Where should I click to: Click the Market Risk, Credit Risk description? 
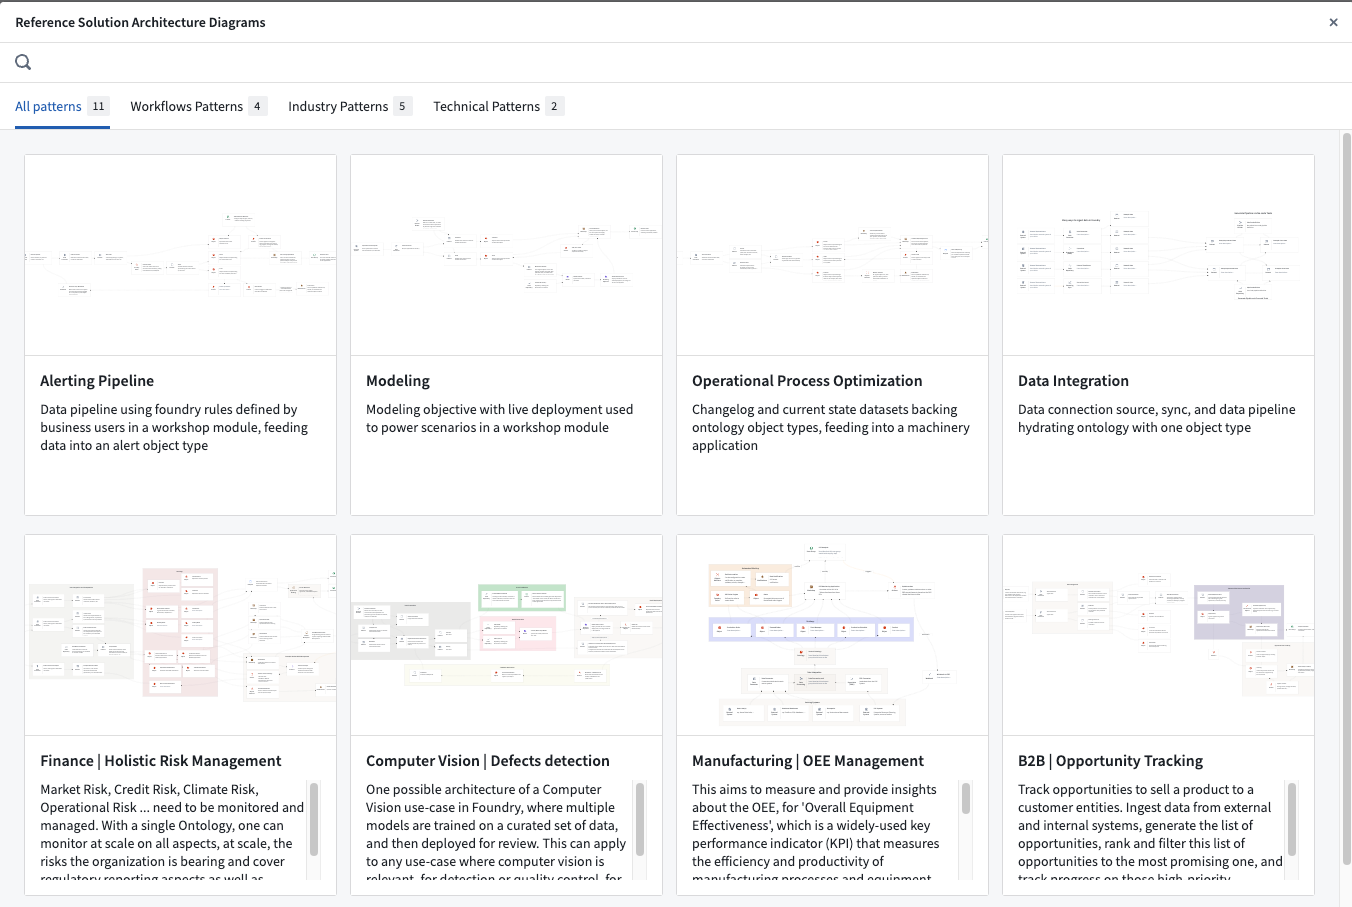[172, 832]
